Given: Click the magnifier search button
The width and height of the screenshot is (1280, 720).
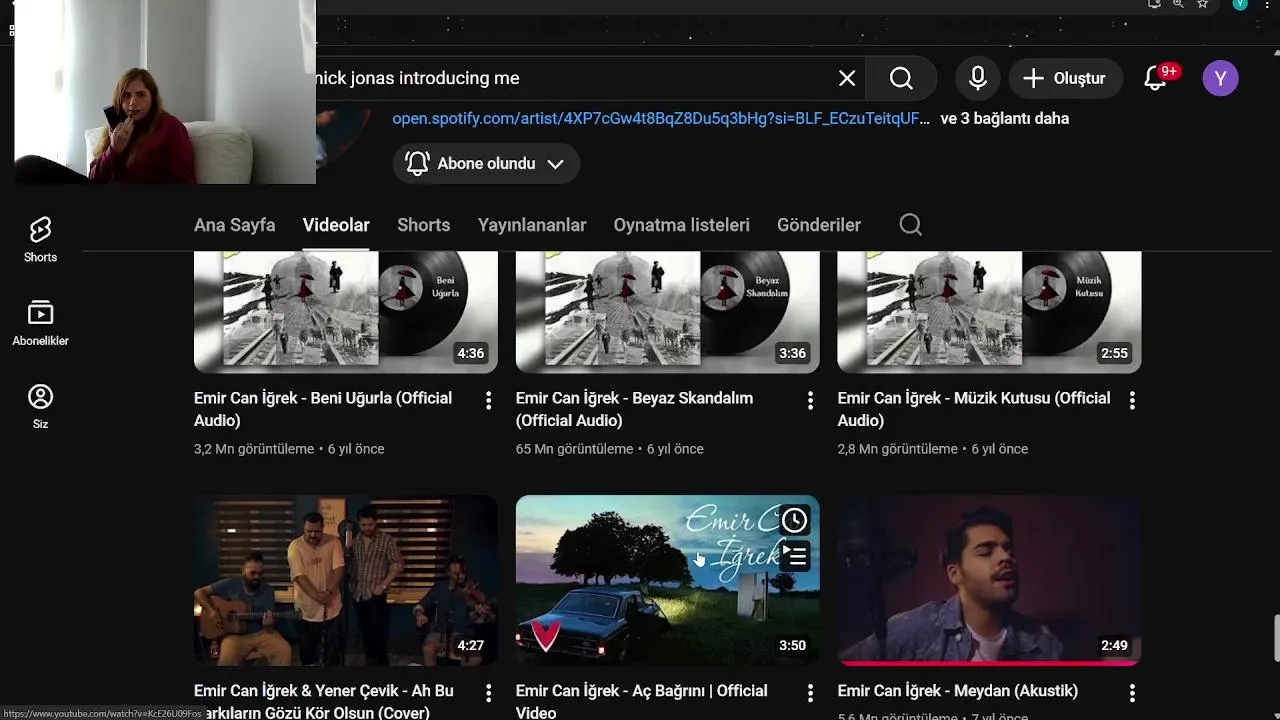Looking at the screenshot, I should tap(901, 78).
